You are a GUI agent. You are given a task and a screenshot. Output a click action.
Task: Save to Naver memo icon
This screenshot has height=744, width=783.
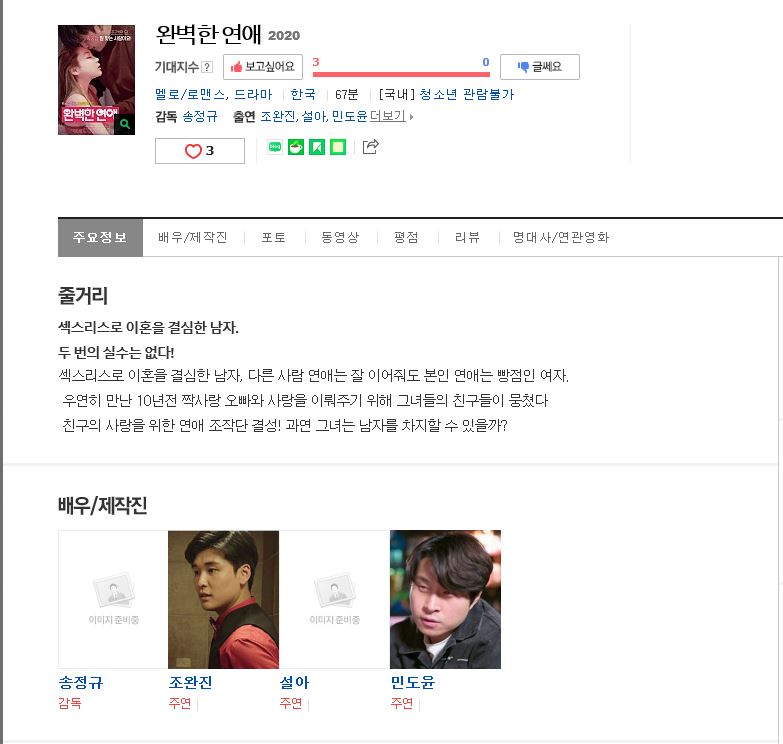[338, 147]
